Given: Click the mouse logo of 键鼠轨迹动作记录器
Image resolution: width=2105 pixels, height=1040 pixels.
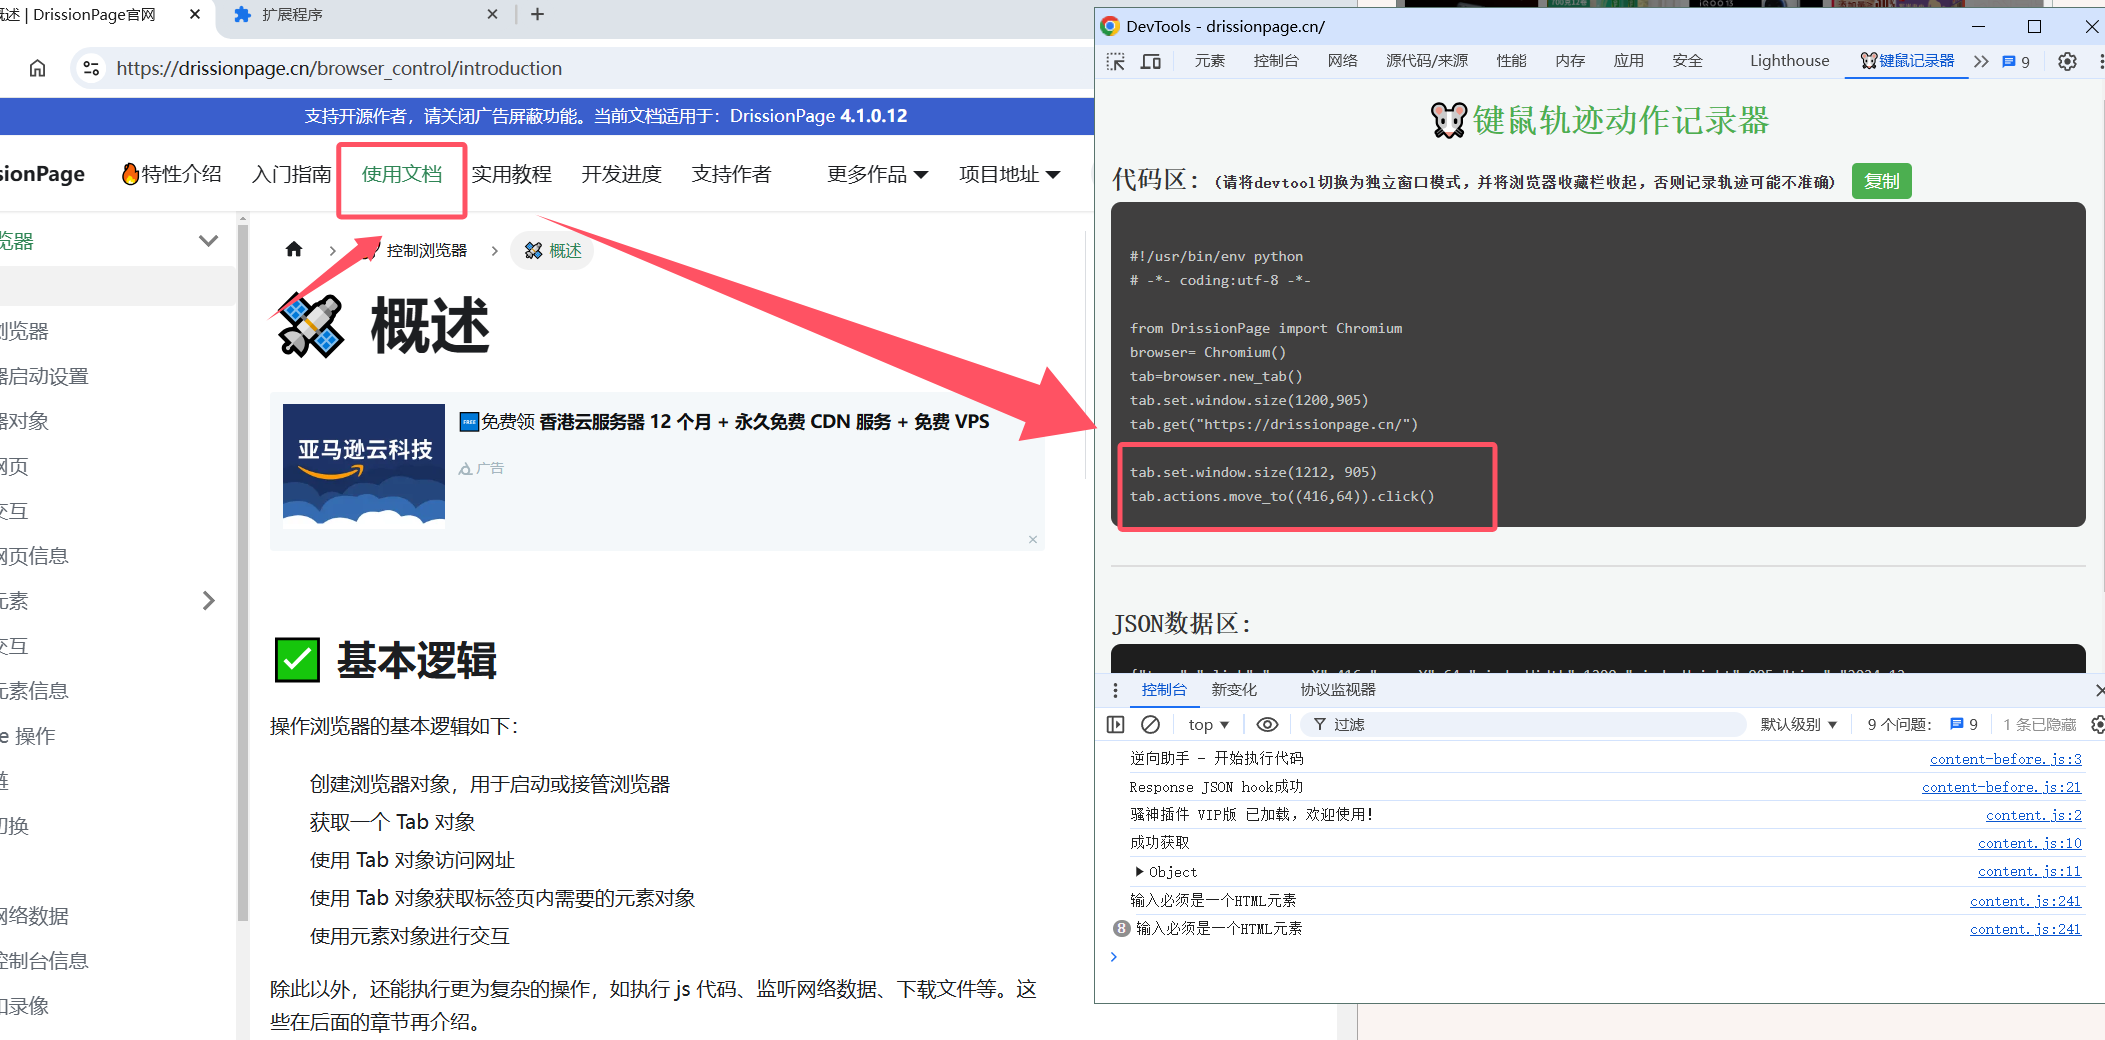Looking at the screenshot, I should point(1448,120).
